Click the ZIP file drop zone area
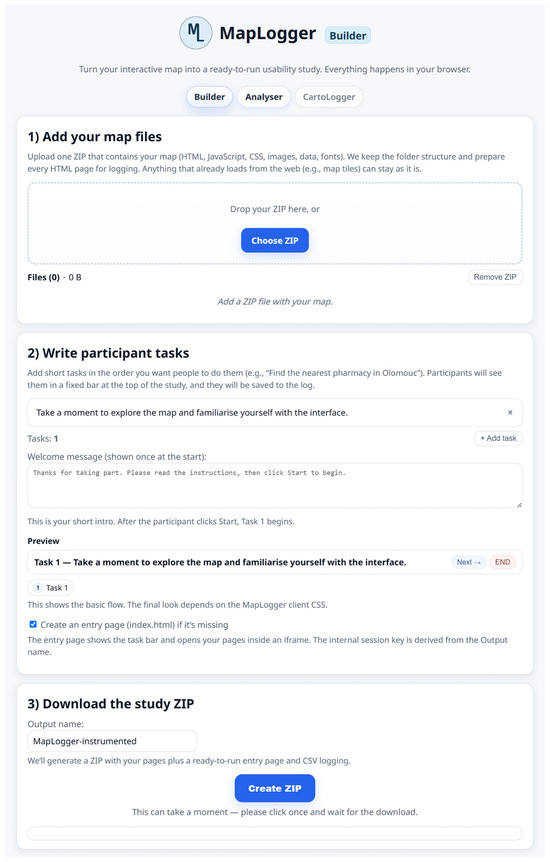Screen dimensions: 550x862 click(275, 223)
